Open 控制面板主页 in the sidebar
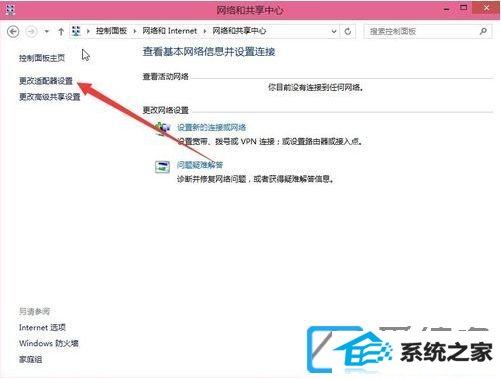501x379 pixels. pyautogui.click(x=42, y=58)
